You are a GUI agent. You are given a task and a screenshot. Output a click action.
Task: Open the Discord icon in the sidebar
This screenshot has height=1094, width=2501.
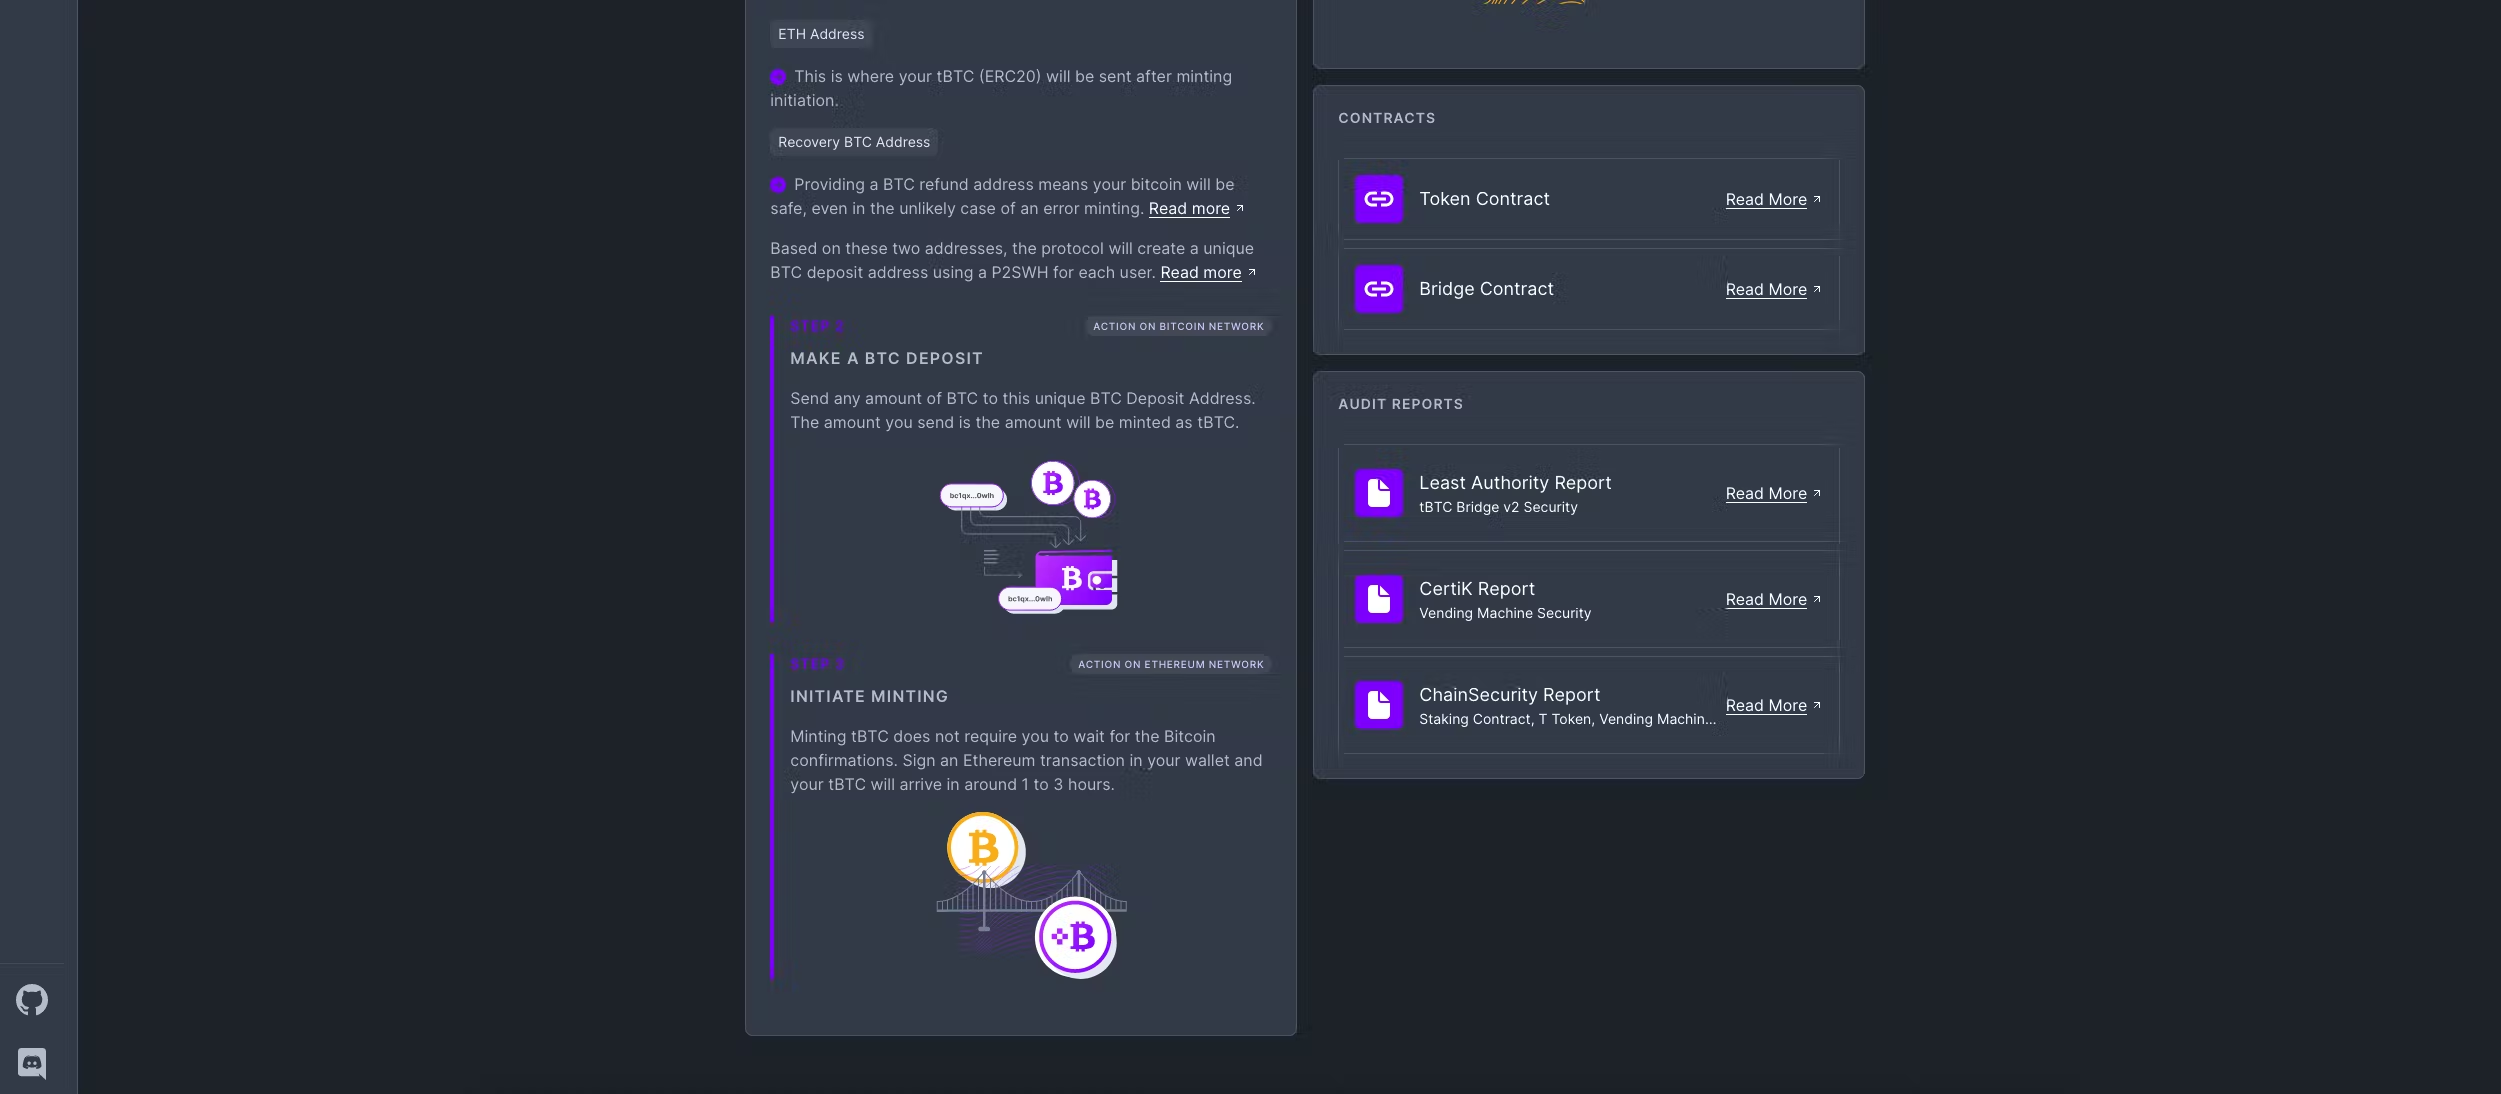[x=31, y=1063]
